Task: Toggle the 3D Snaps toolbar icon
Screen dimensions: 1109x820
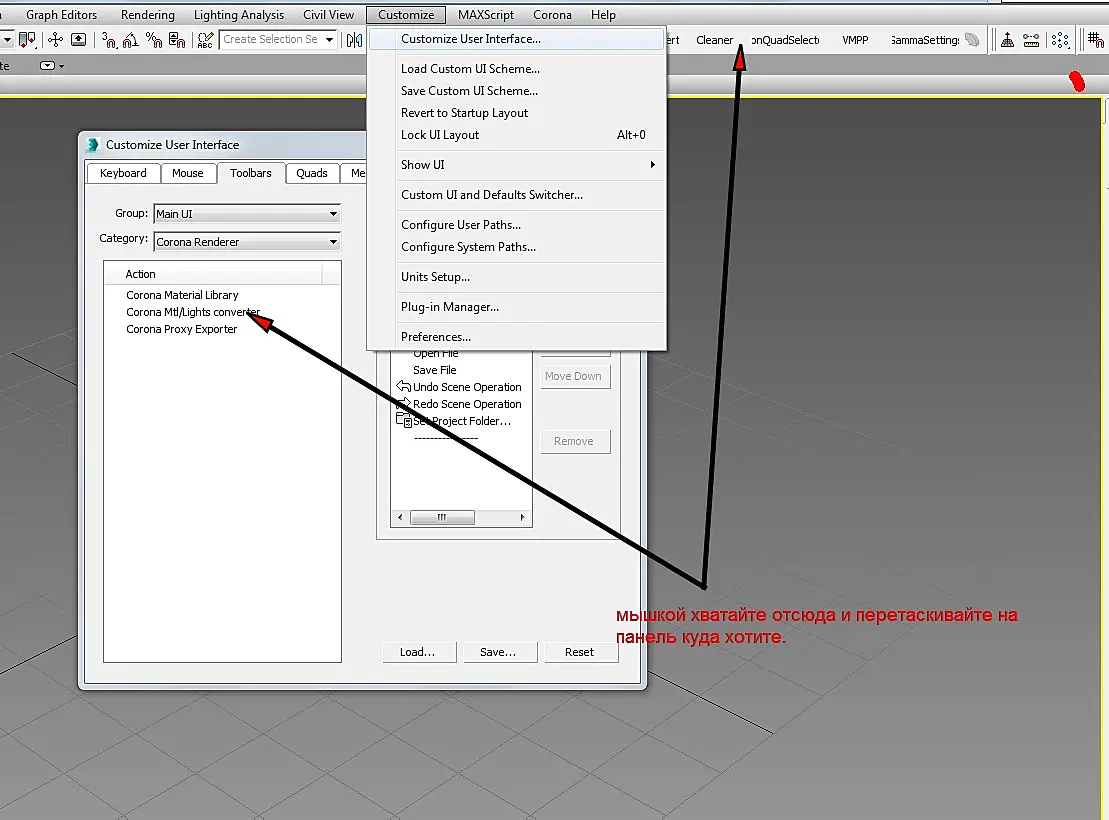Action: click(109, 40)
